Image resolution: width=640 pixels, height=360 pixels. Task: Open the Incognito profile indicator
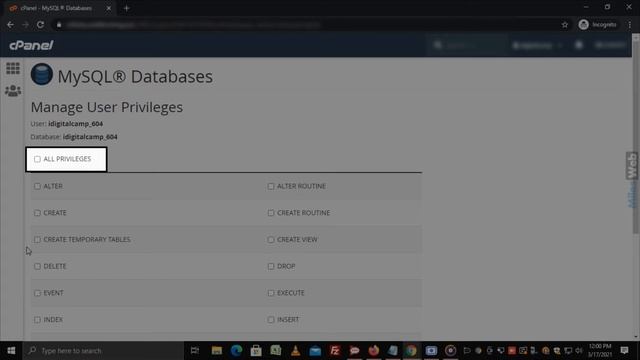click(x=598, y=25)
